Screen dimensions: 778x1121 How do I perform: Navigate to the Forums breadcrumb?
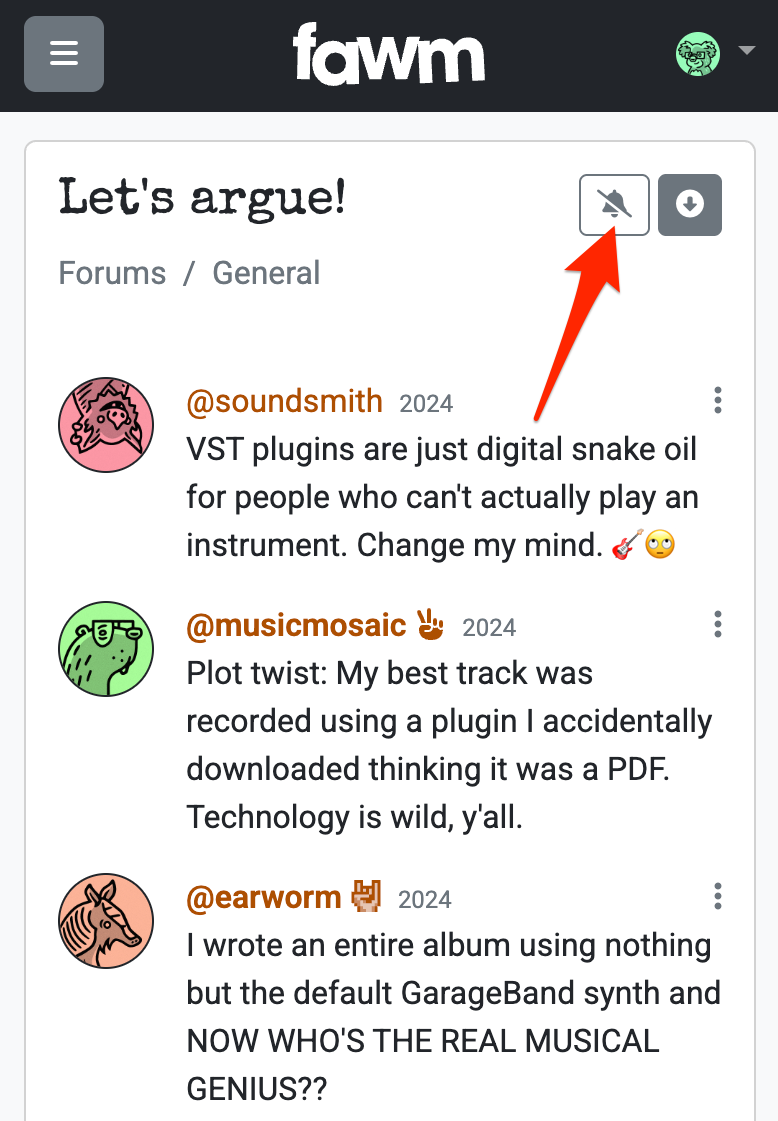click(x=112, y=272)
